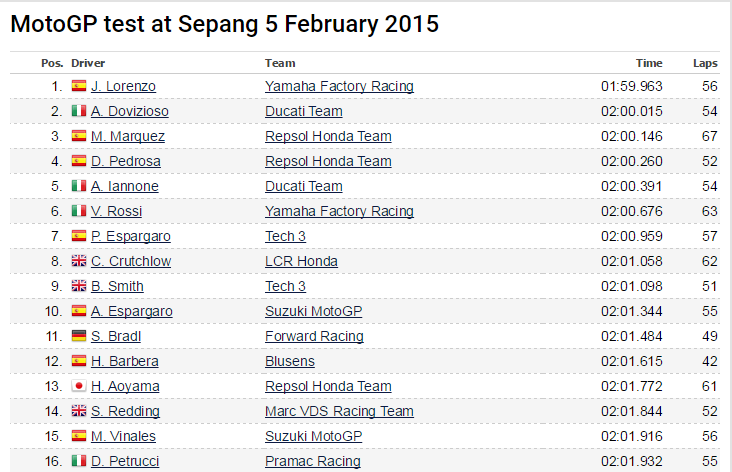This screenshot has height=472, width=732.
Task: Click the Driver column header
Action: (x=88, y=63)
